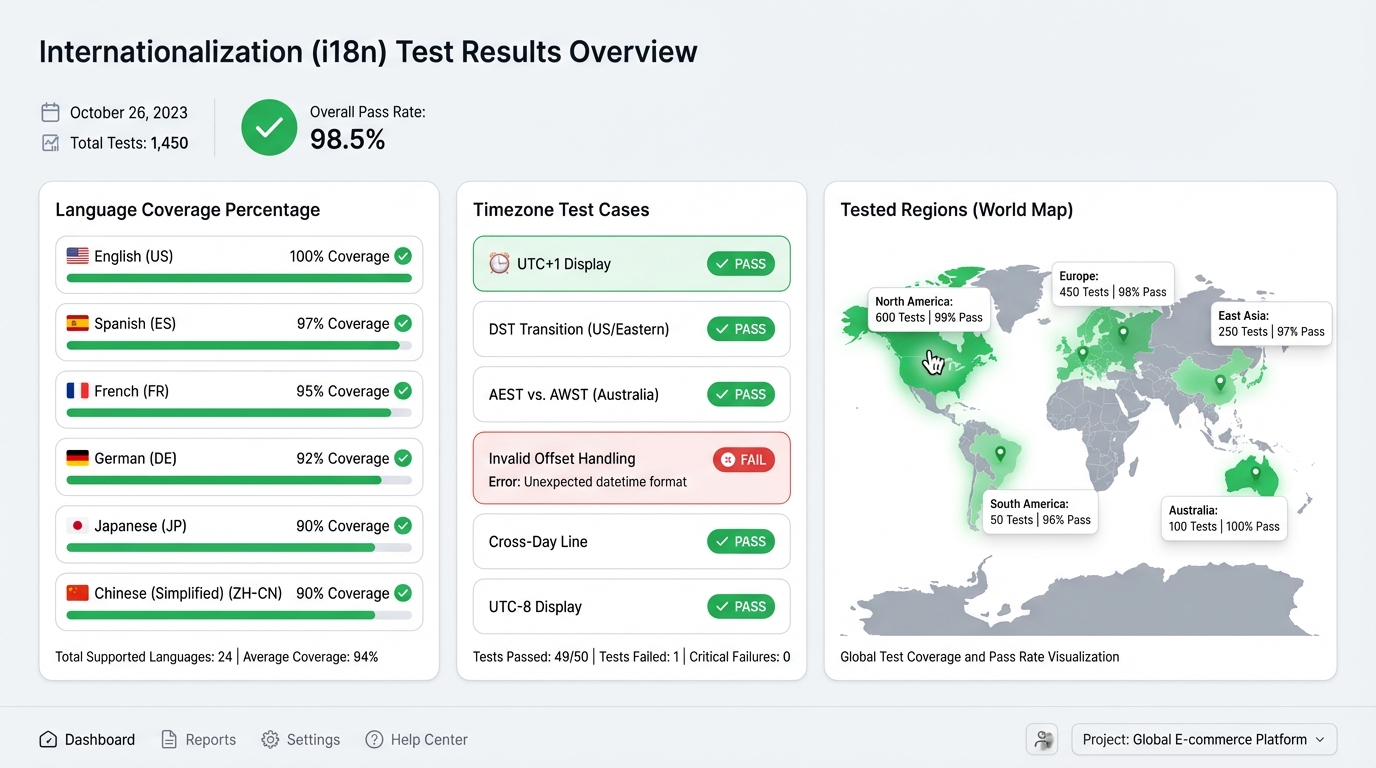Click the calendar icon next to the date
The width and height of the screenshot is (1376, 768).
click(50, 112)
